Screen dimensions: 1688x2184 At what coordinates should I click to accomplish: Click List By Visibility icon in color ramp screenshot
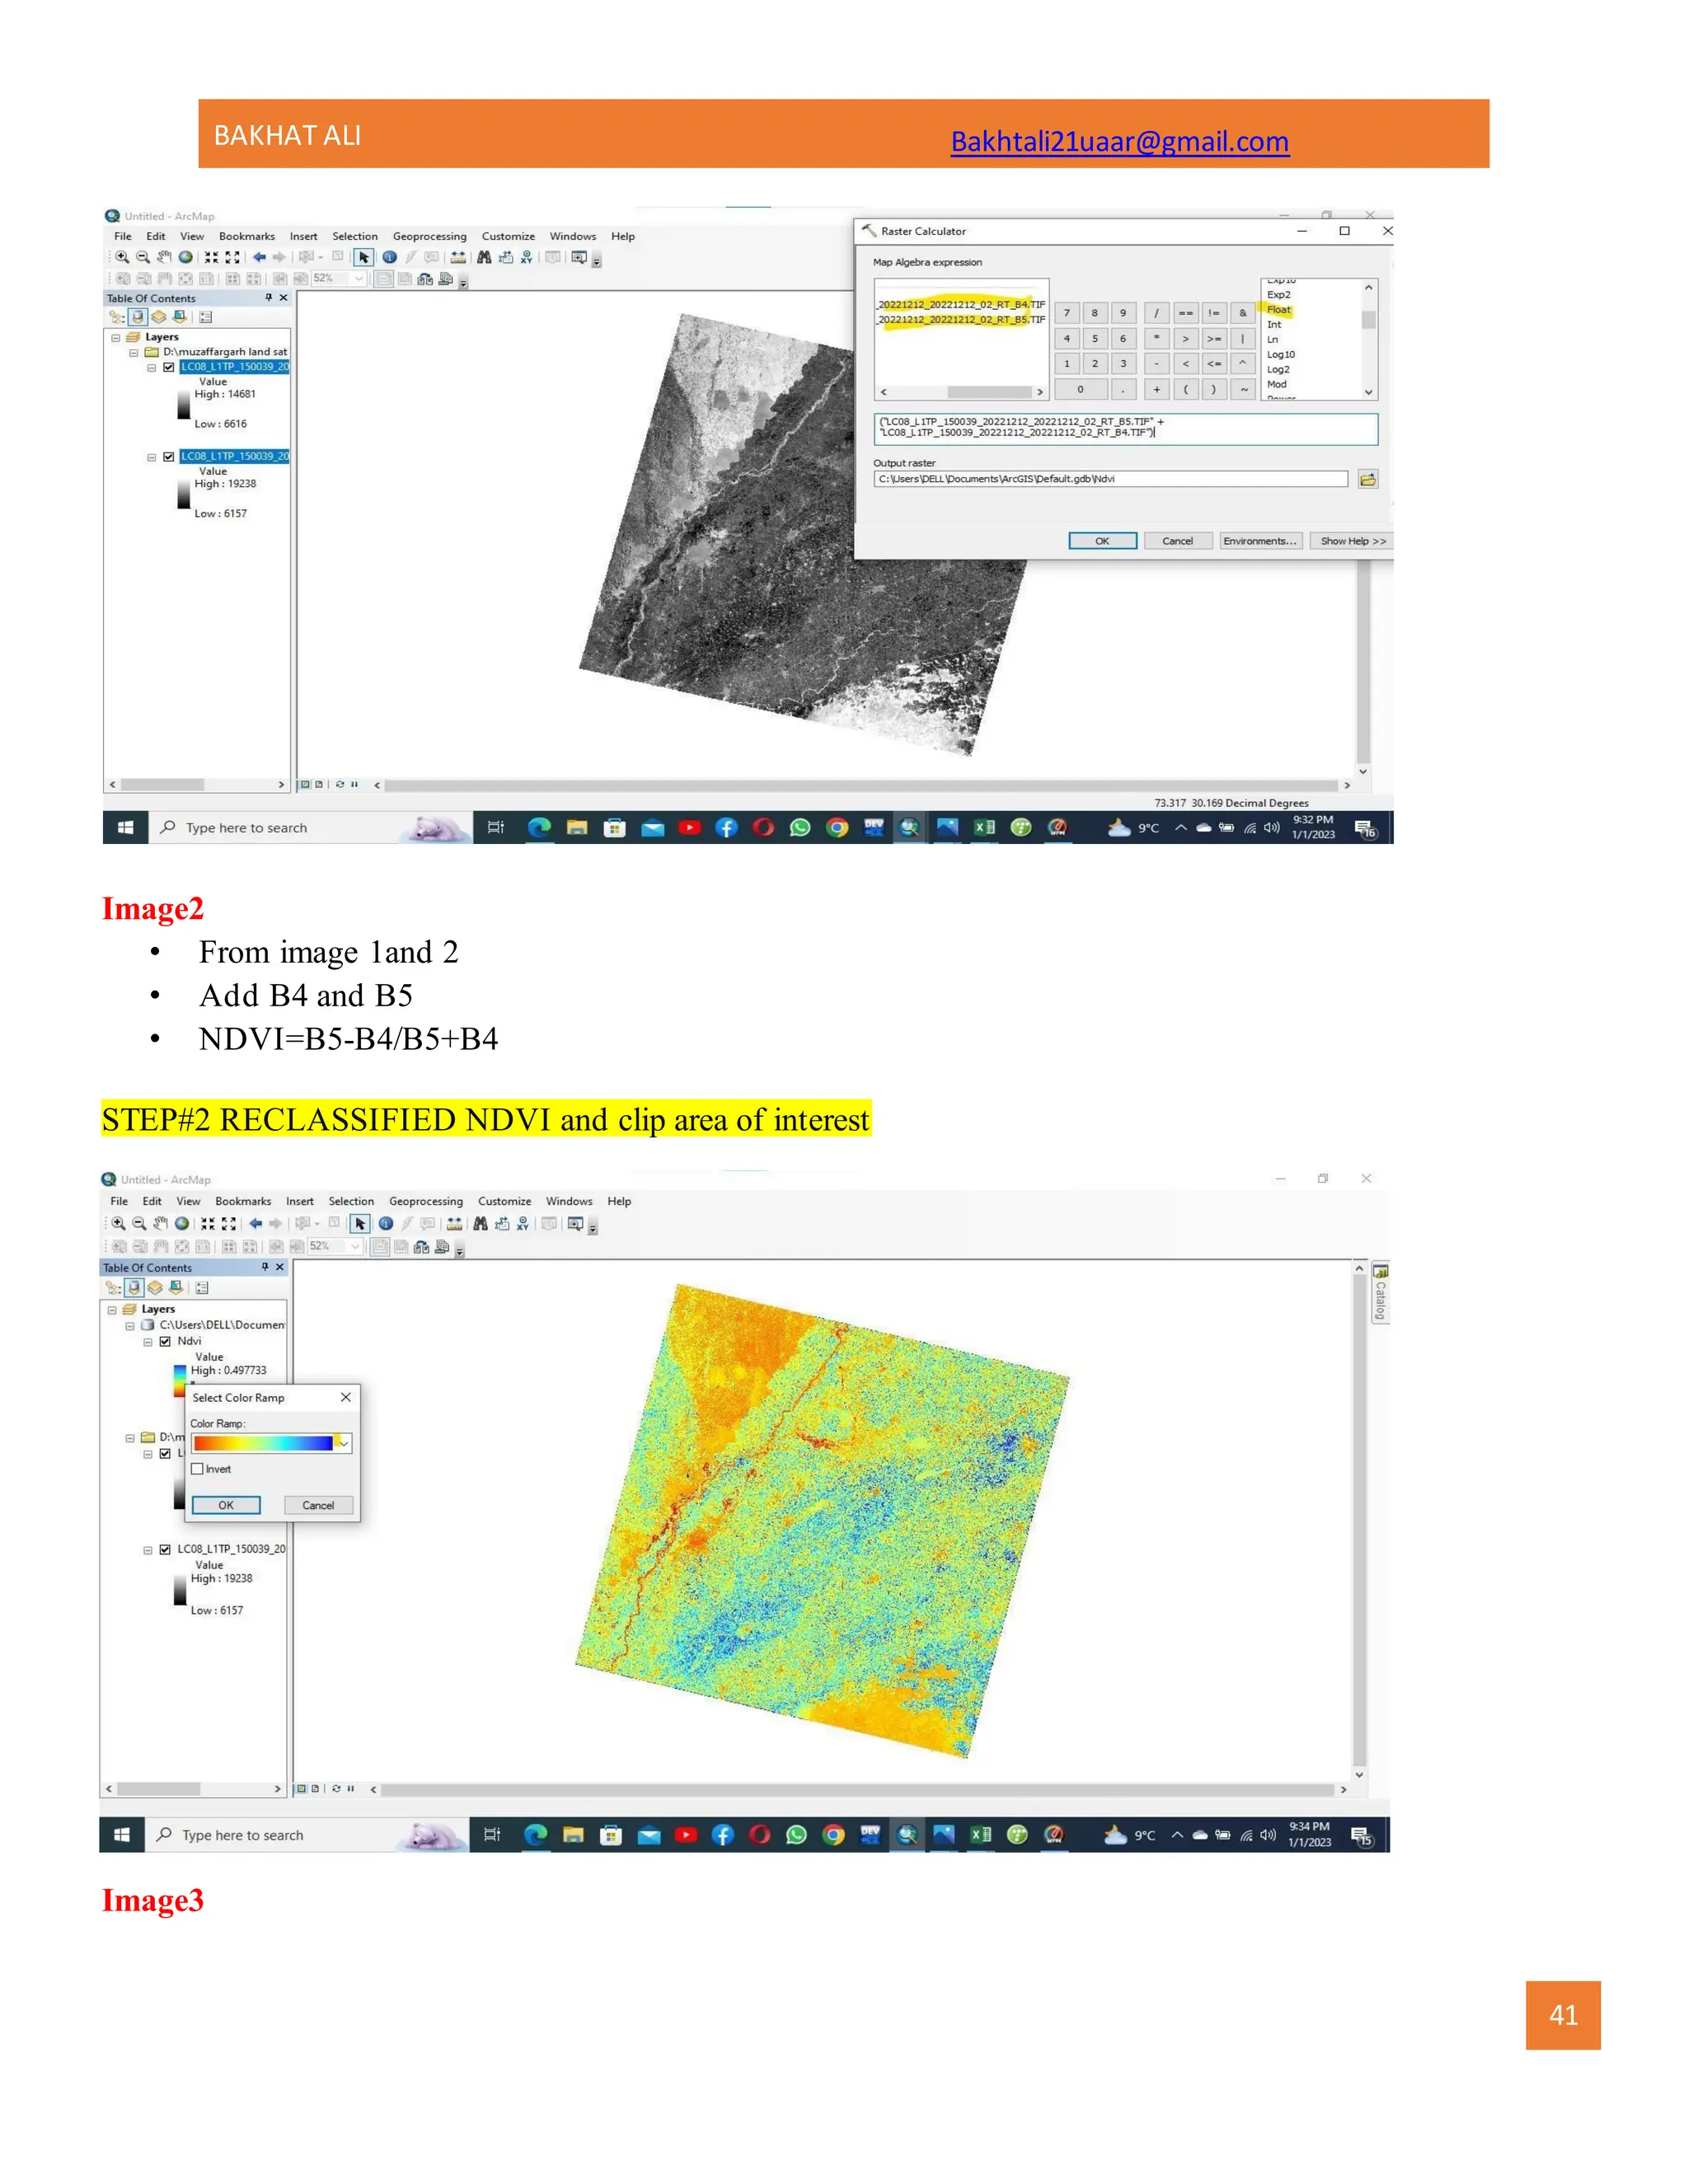(x=155, y=1287)
